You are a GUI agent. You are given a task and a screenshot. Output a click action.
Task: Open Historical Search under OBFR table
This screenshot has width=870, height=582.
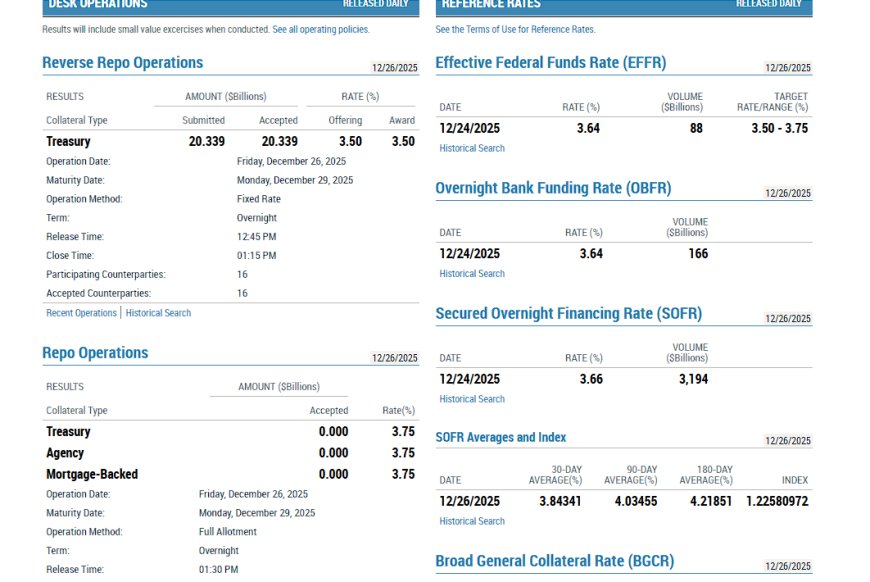click(x=472, y=274)
